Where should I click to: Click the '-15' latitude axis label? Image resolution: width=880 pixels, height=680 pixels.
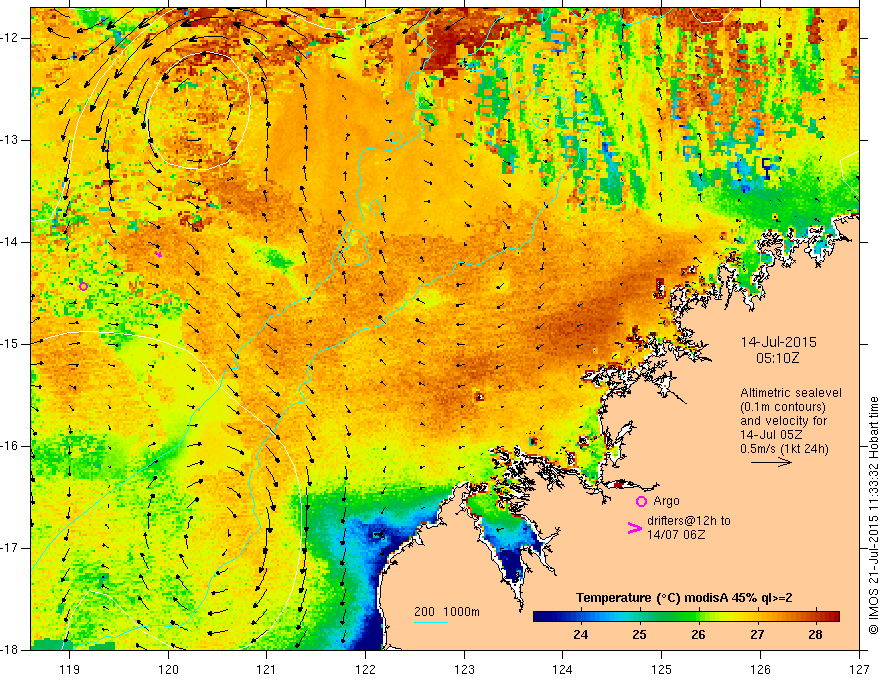coord(10,344)
